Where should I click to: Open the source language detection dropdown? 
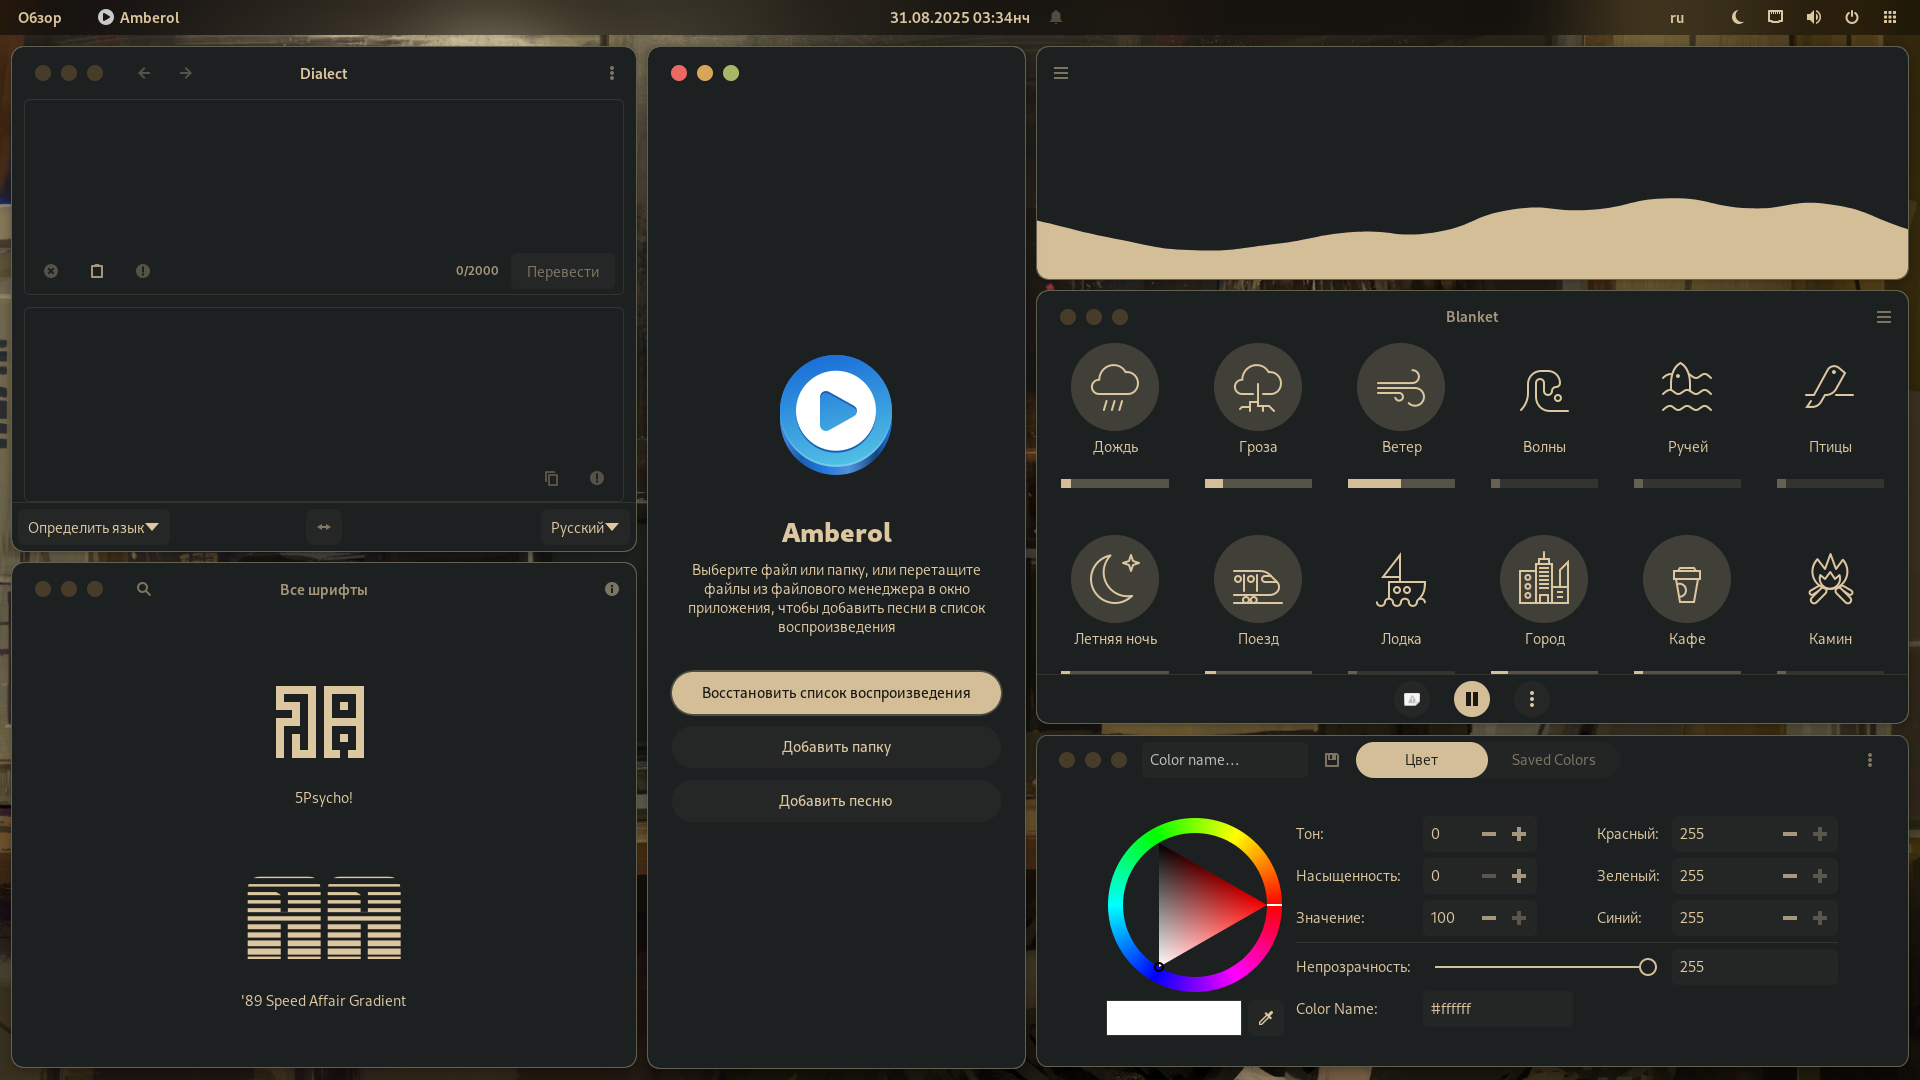pos(93,527)
